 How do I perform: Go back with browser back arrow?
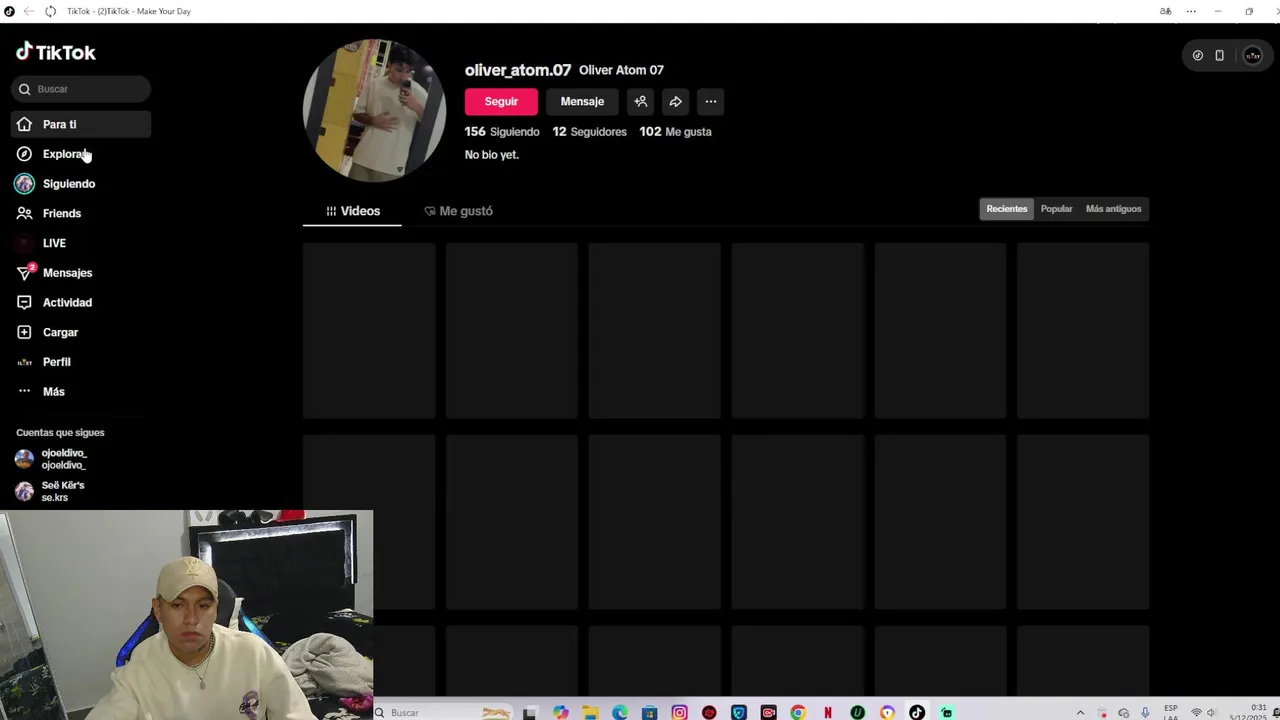coord(28,11)
